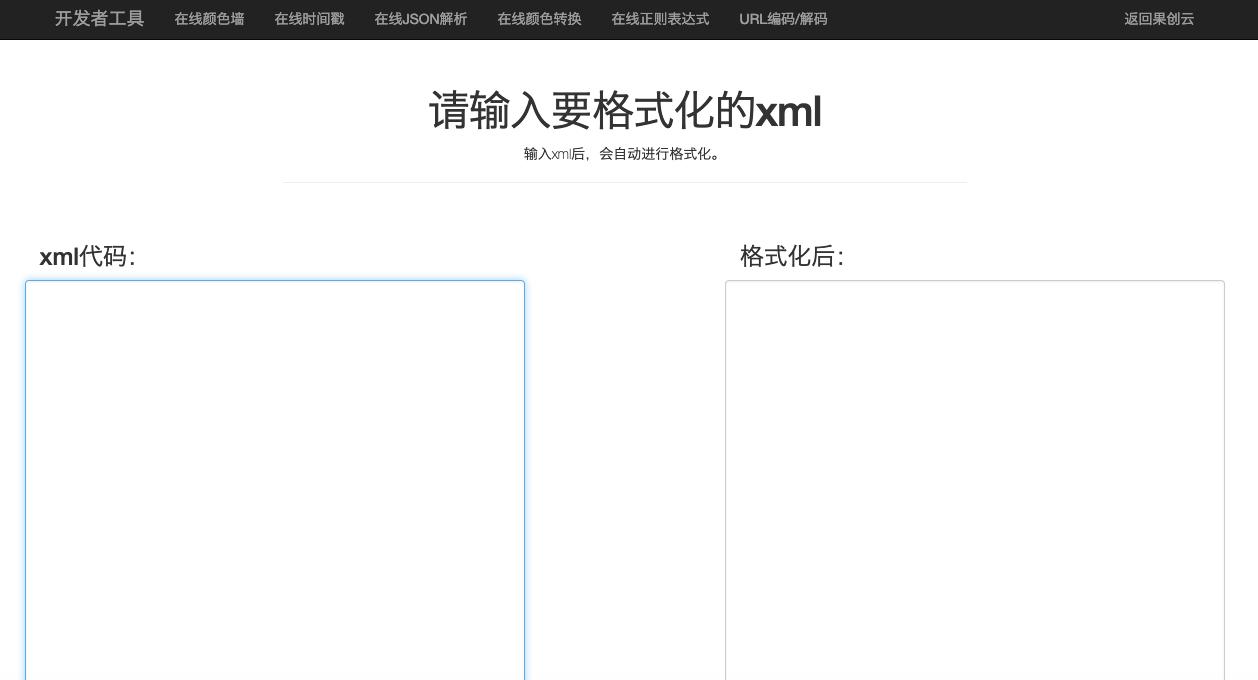This screenshot has height=680, width=1258.
Task: Open the 在线颜色墙 tool
Action: point(209,19)
